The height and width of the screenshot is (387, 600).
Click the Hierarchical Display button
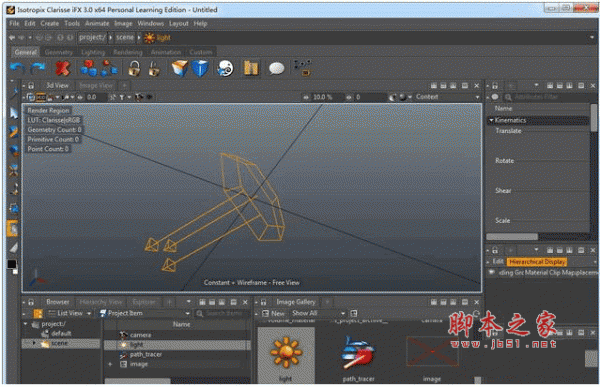[x=537, y=262]
